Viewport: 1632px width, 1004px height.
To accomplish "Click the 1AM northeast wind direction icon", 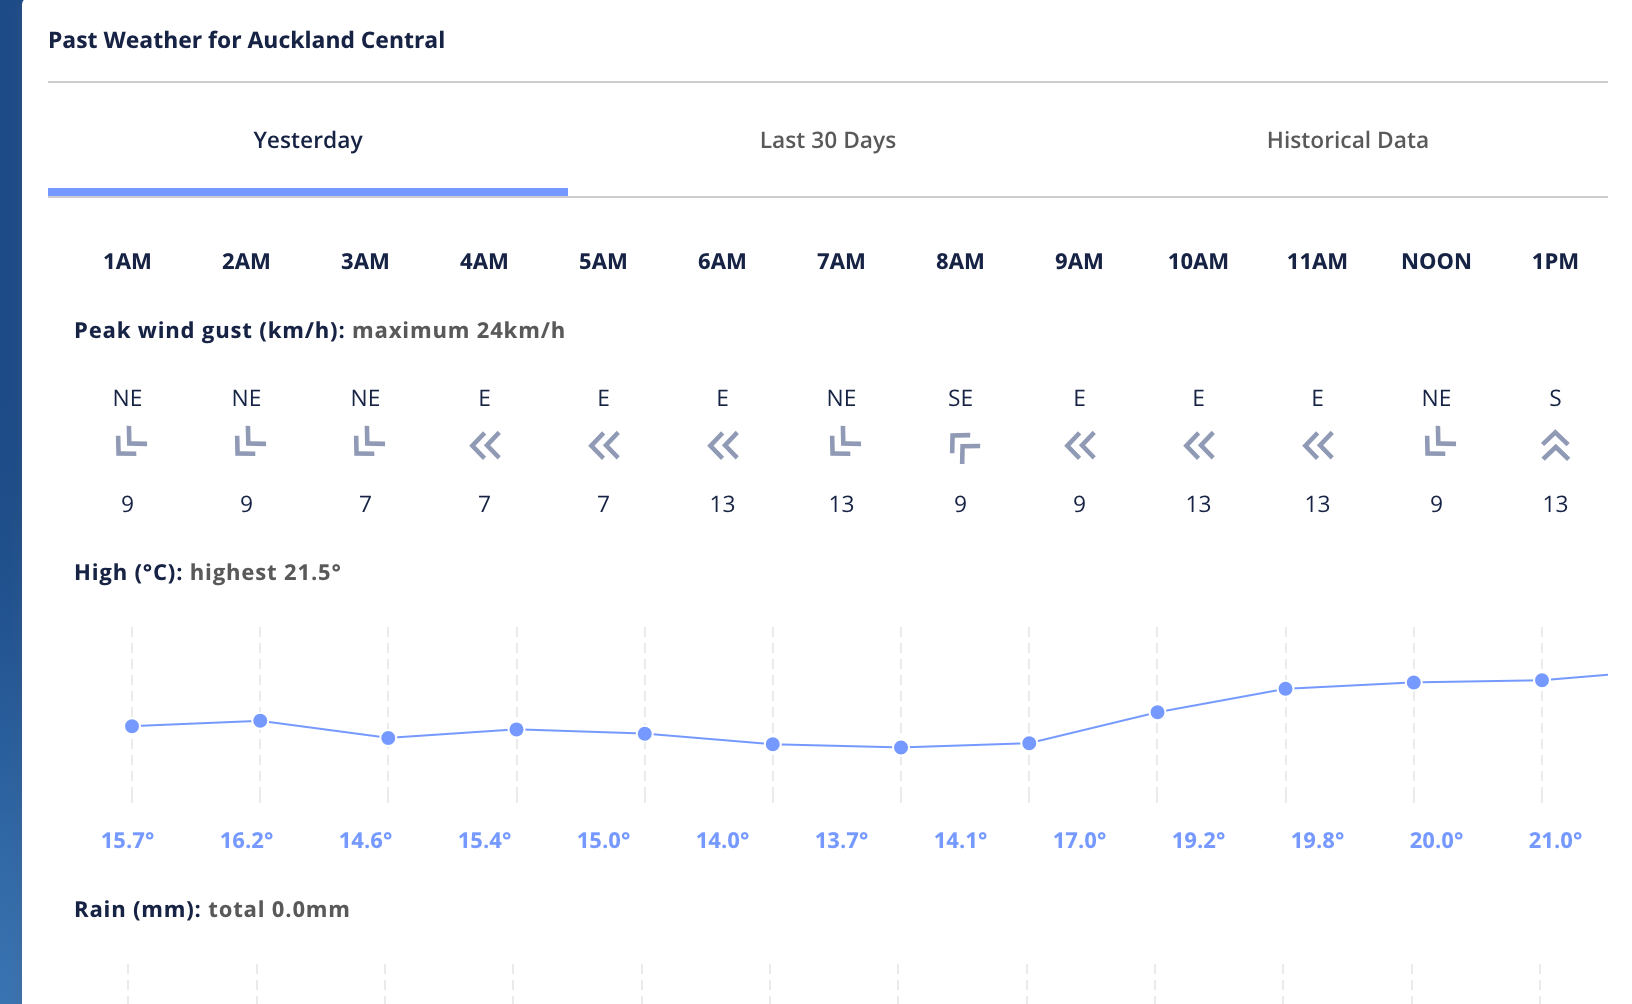I will coord(130,442).
